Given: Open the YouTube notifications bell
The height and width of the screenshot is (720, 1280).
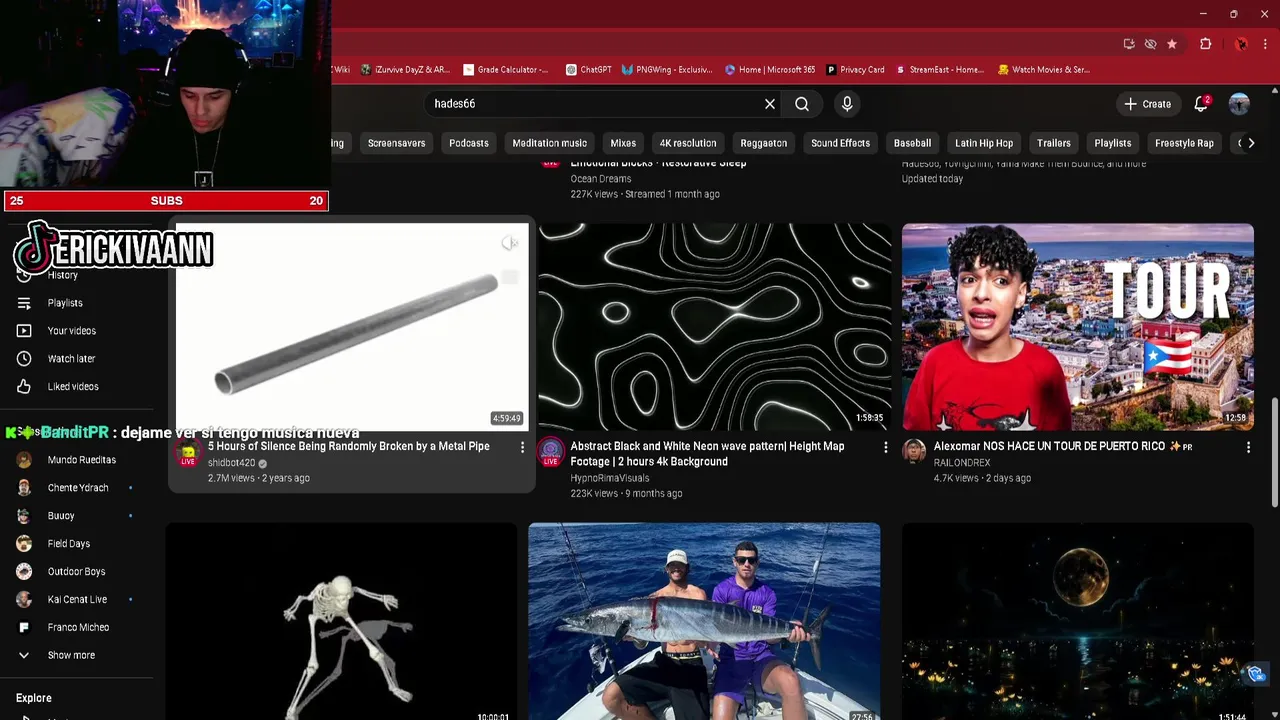Looking at the screenshot, I should click(x=1202, y=104).
